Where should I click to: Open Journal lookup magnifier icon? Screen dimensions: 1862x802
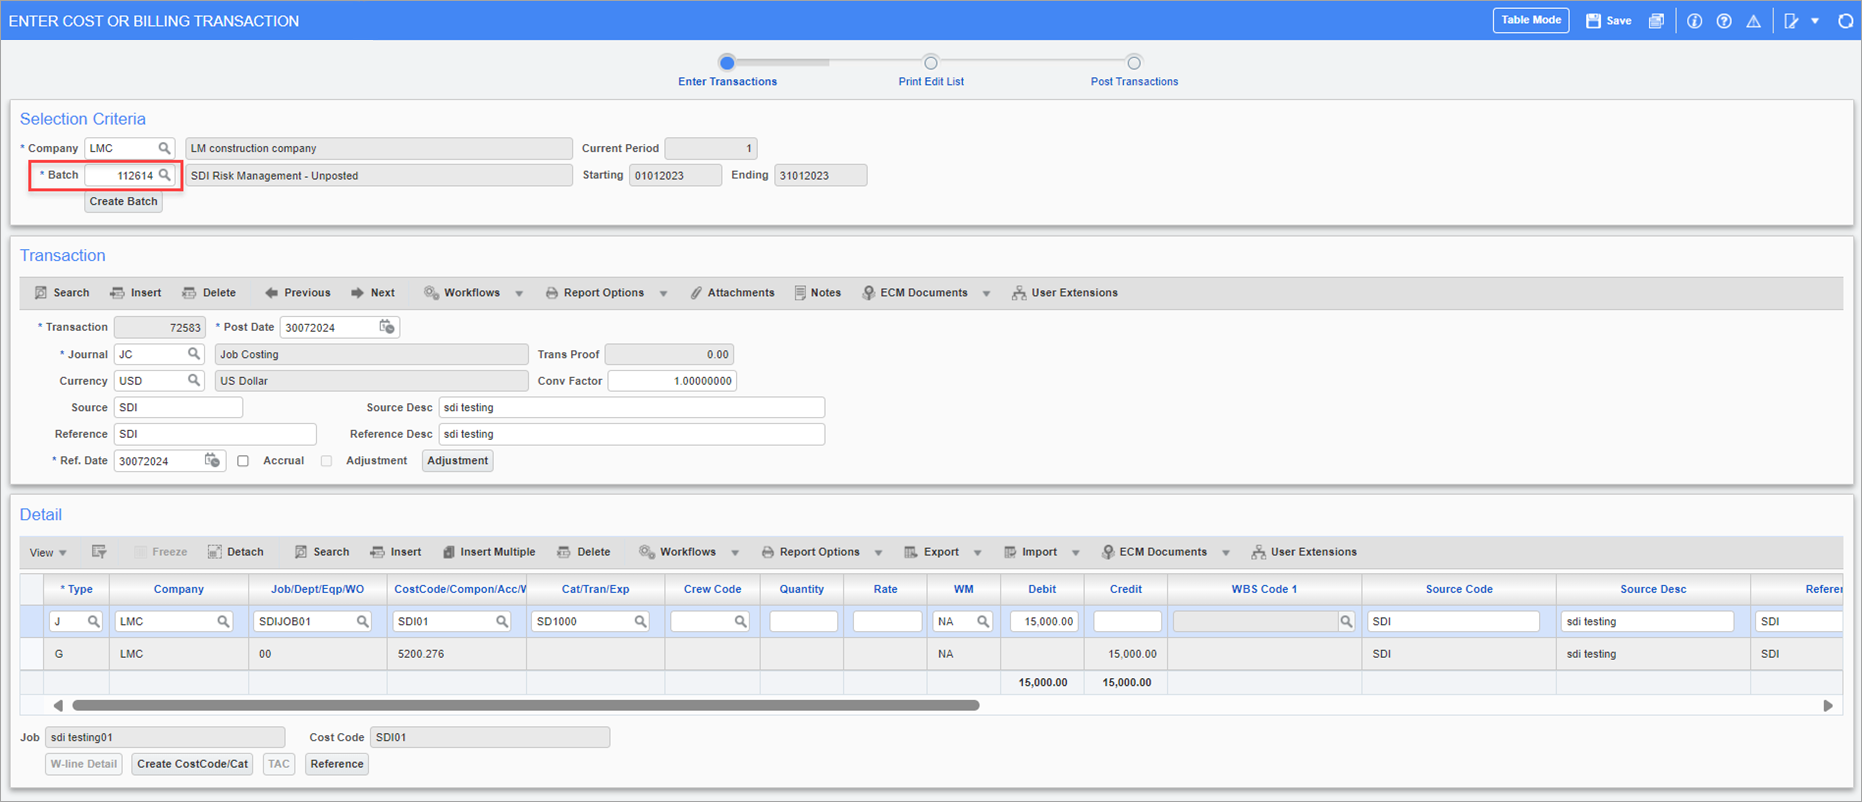194,354
